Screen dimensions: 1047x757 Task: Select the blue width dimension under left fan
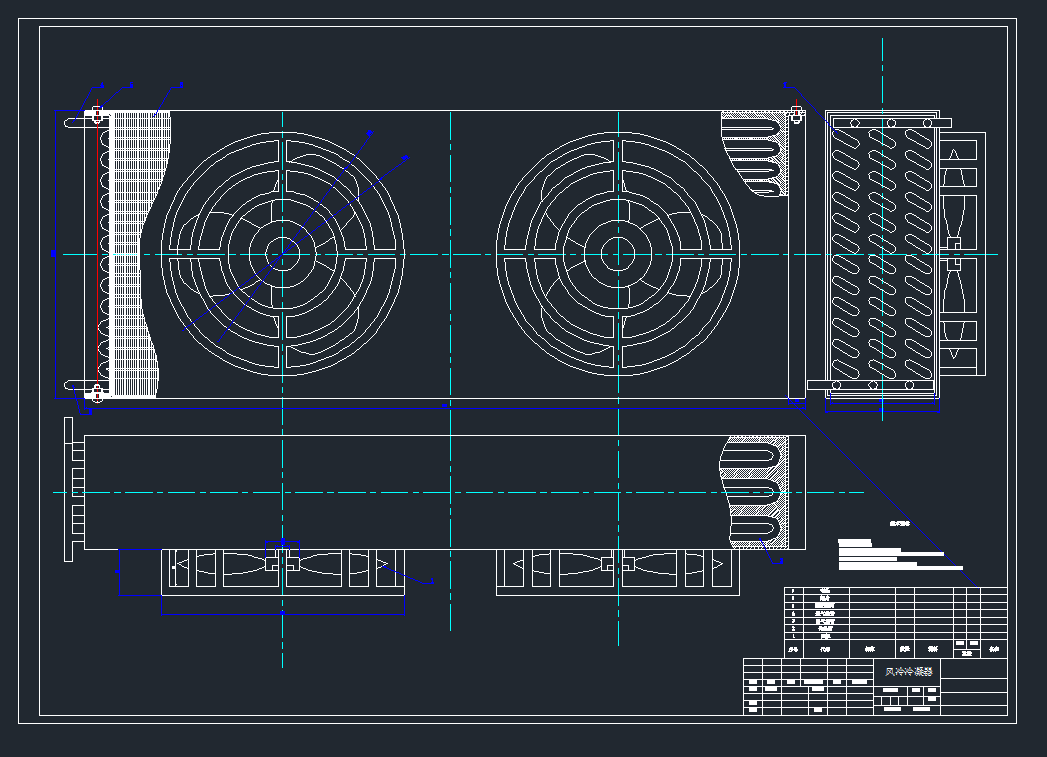pyautogui.click(x=283, y=612)
